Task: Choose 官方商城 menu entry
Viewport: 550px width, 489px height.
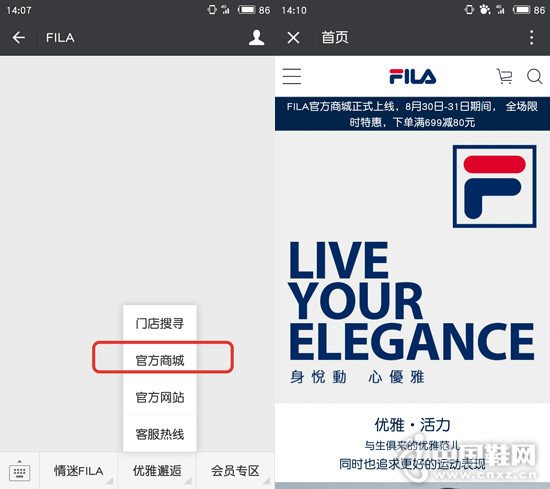Action: click(160, 360)
